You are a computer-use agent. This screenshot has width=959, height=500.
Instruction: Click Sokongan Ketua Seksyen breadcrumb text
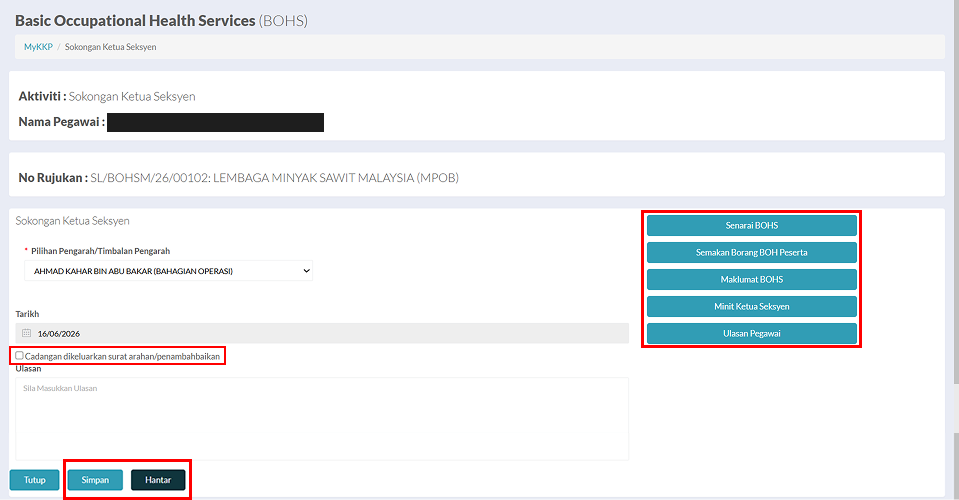(111, 46)
